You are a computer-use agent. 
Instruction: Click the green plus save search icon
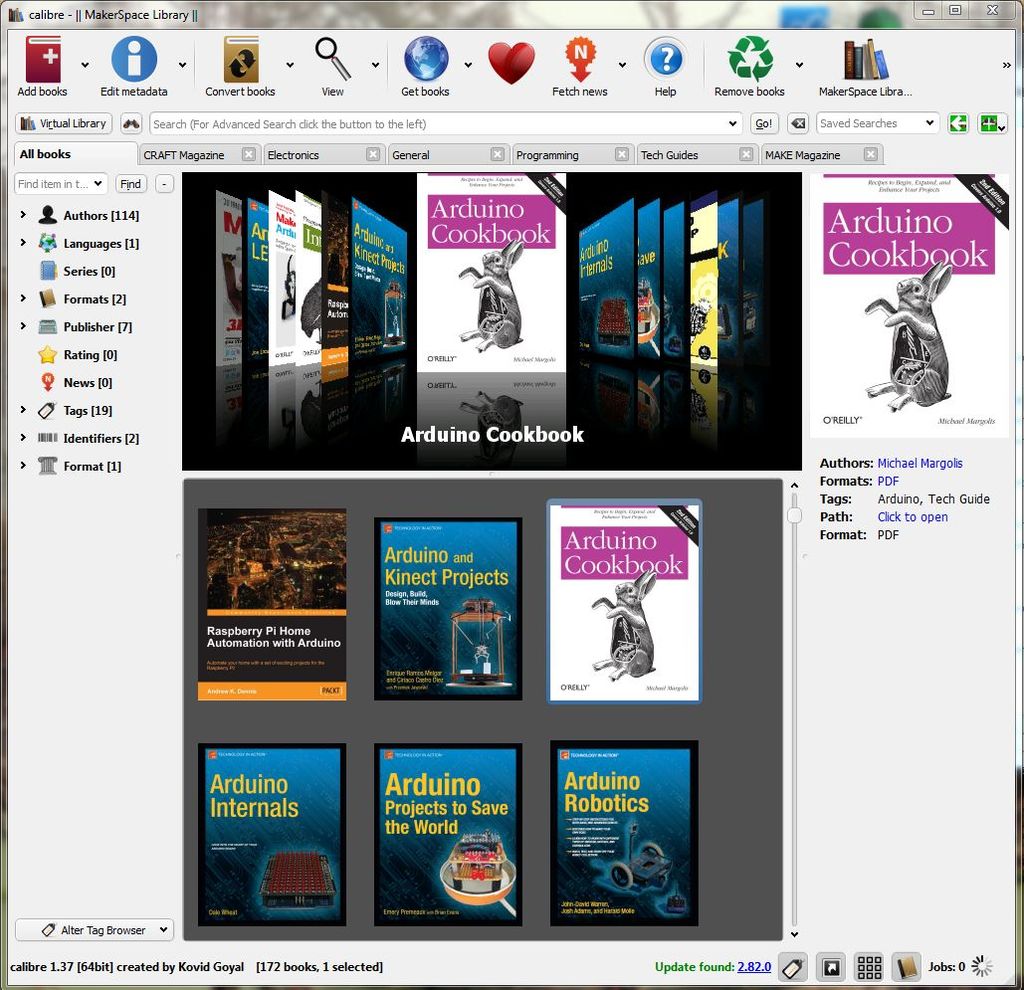pos(992,123)
